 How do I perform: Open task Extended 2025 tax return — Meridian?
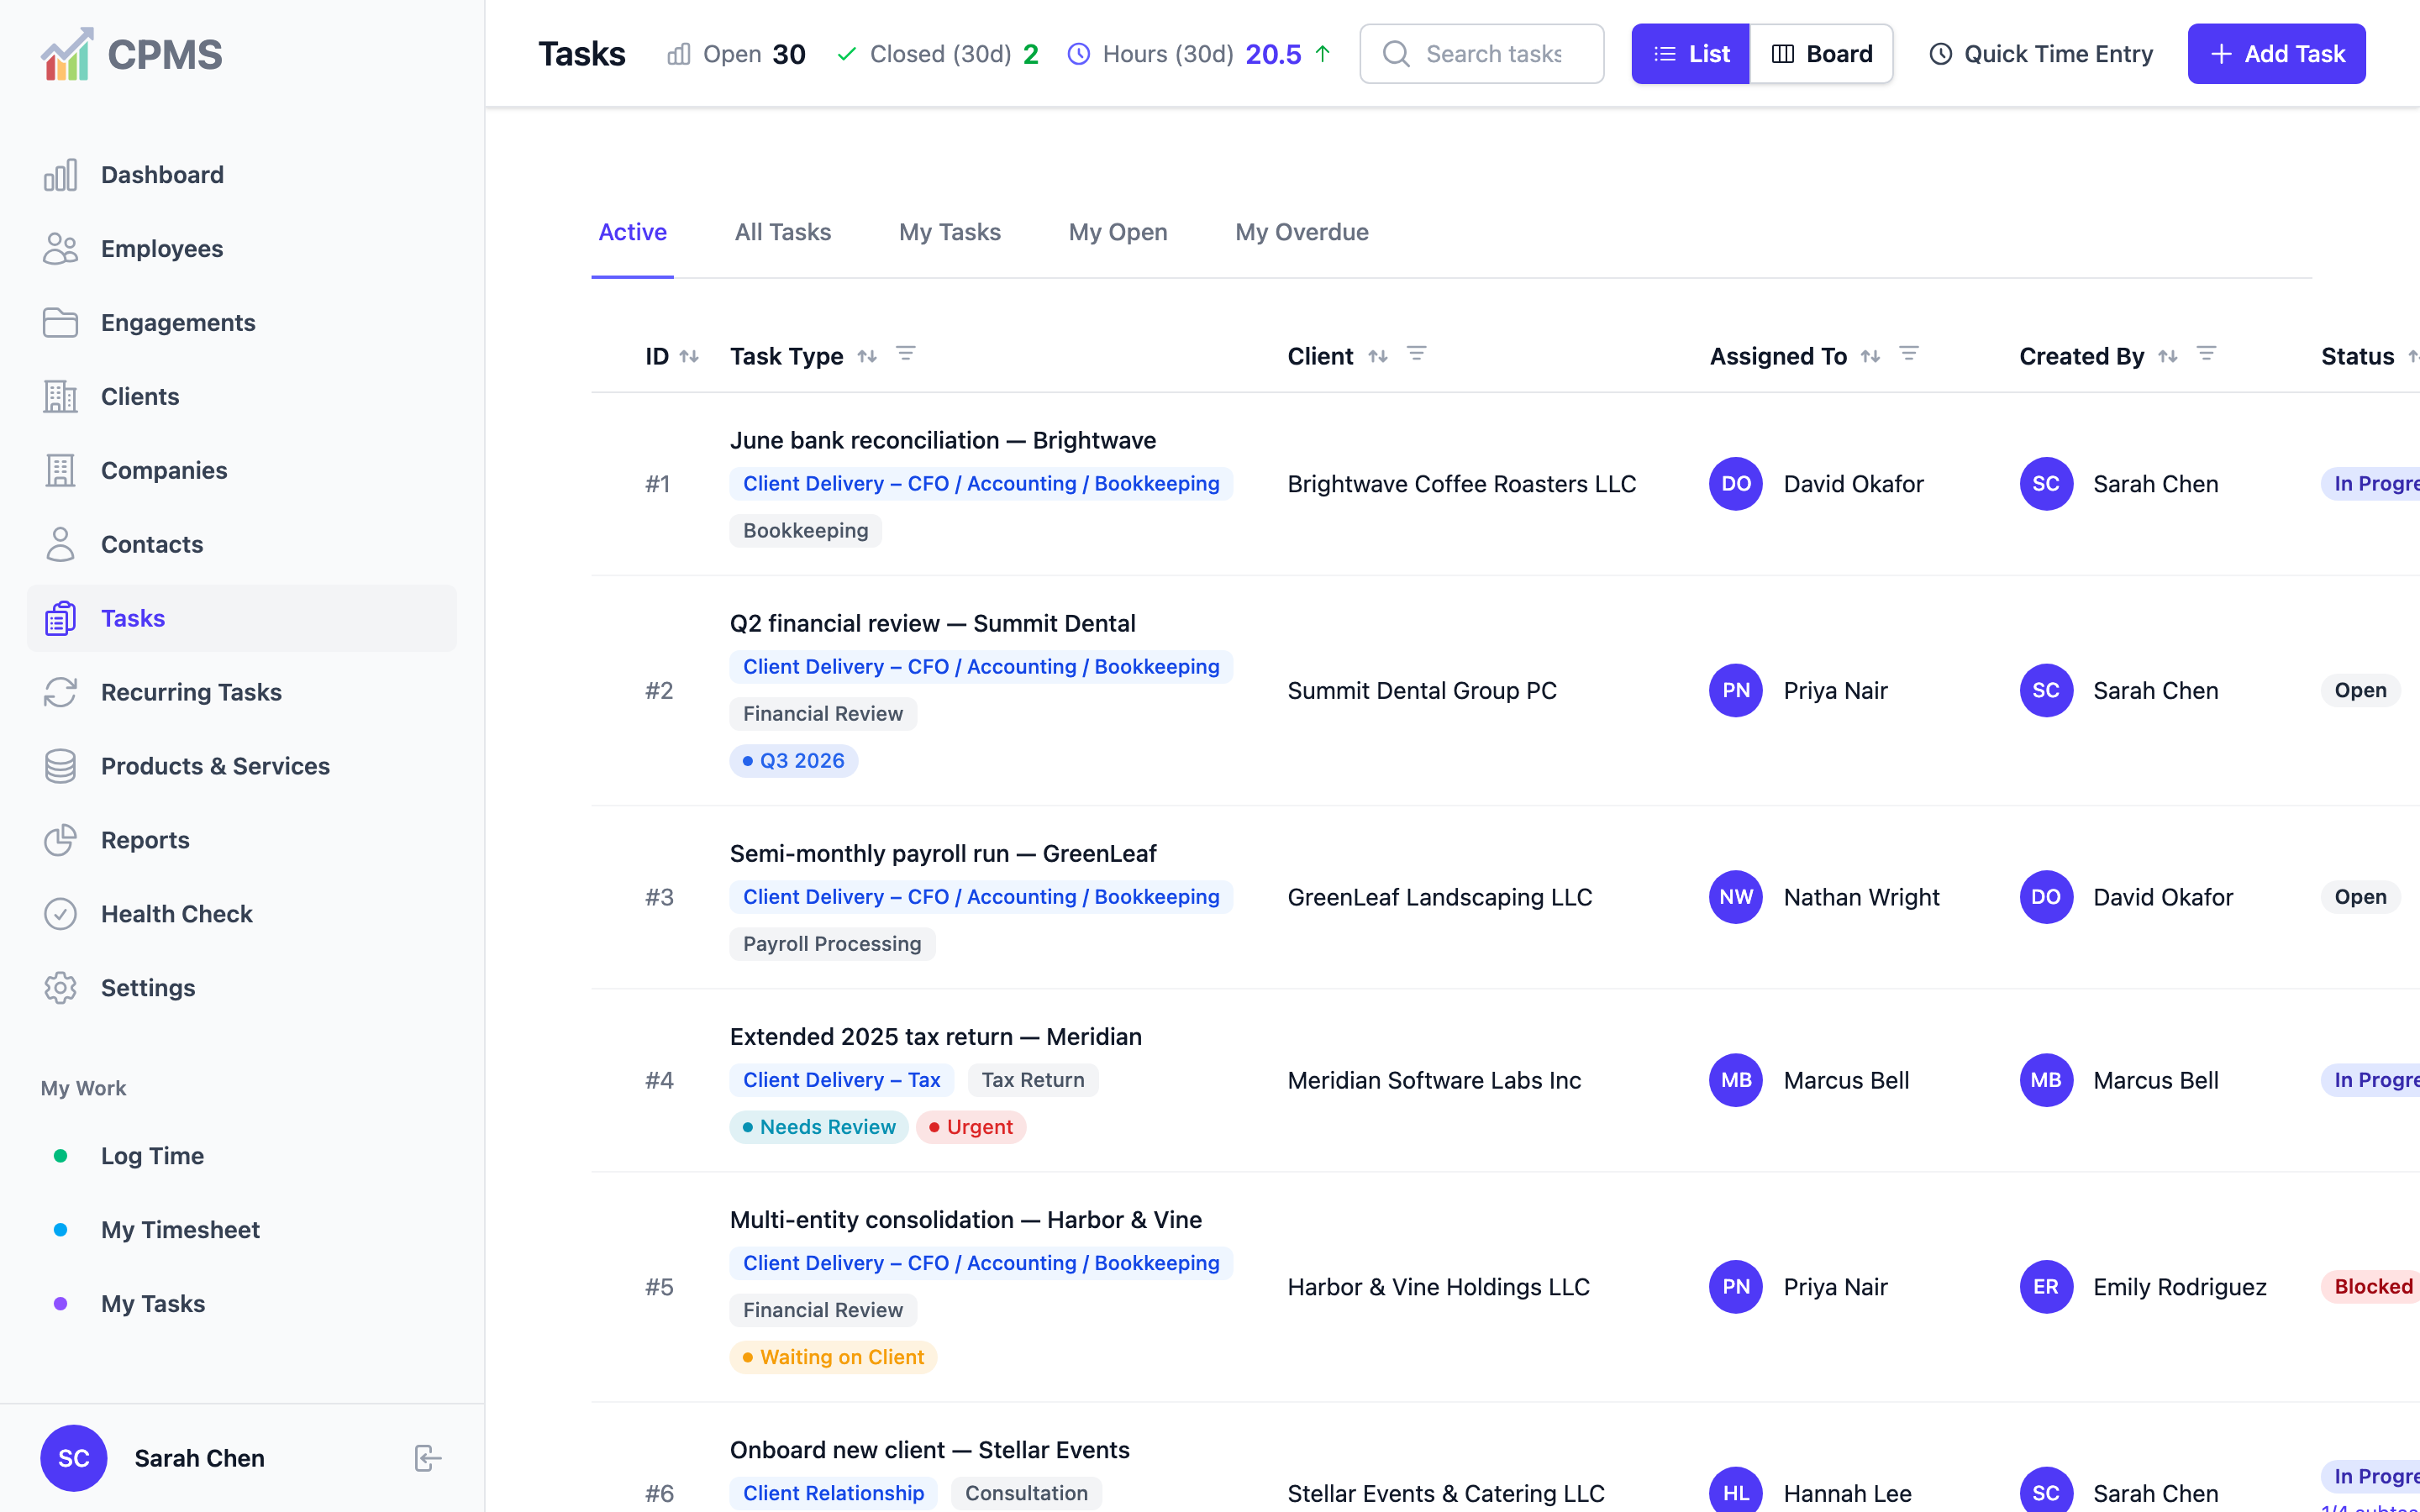936,1037
